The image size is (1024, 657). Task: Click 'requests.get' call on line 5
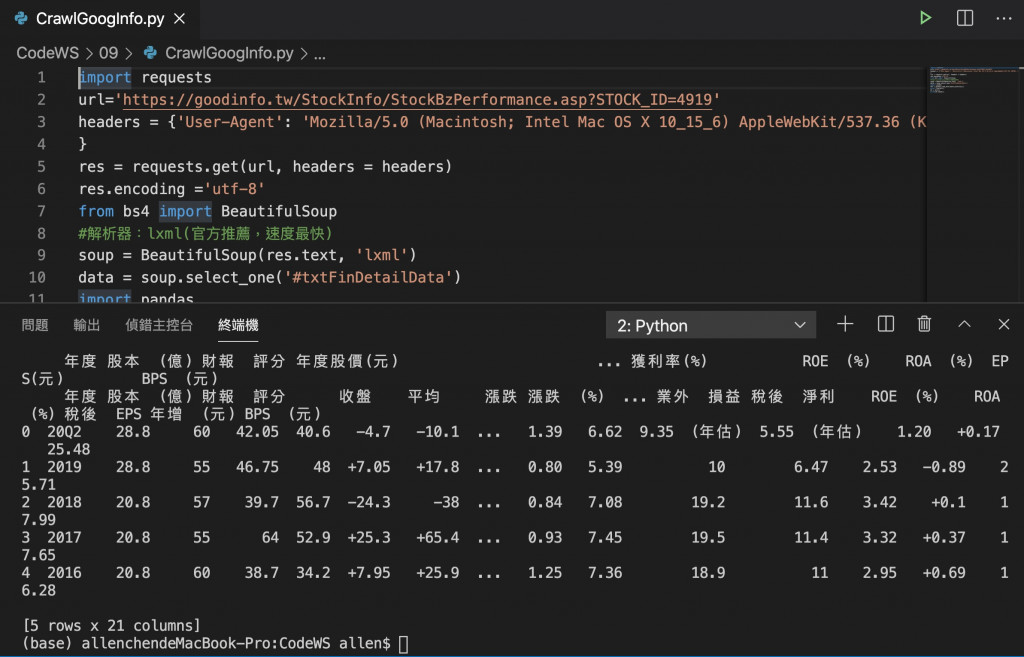(x=185, y=167)
